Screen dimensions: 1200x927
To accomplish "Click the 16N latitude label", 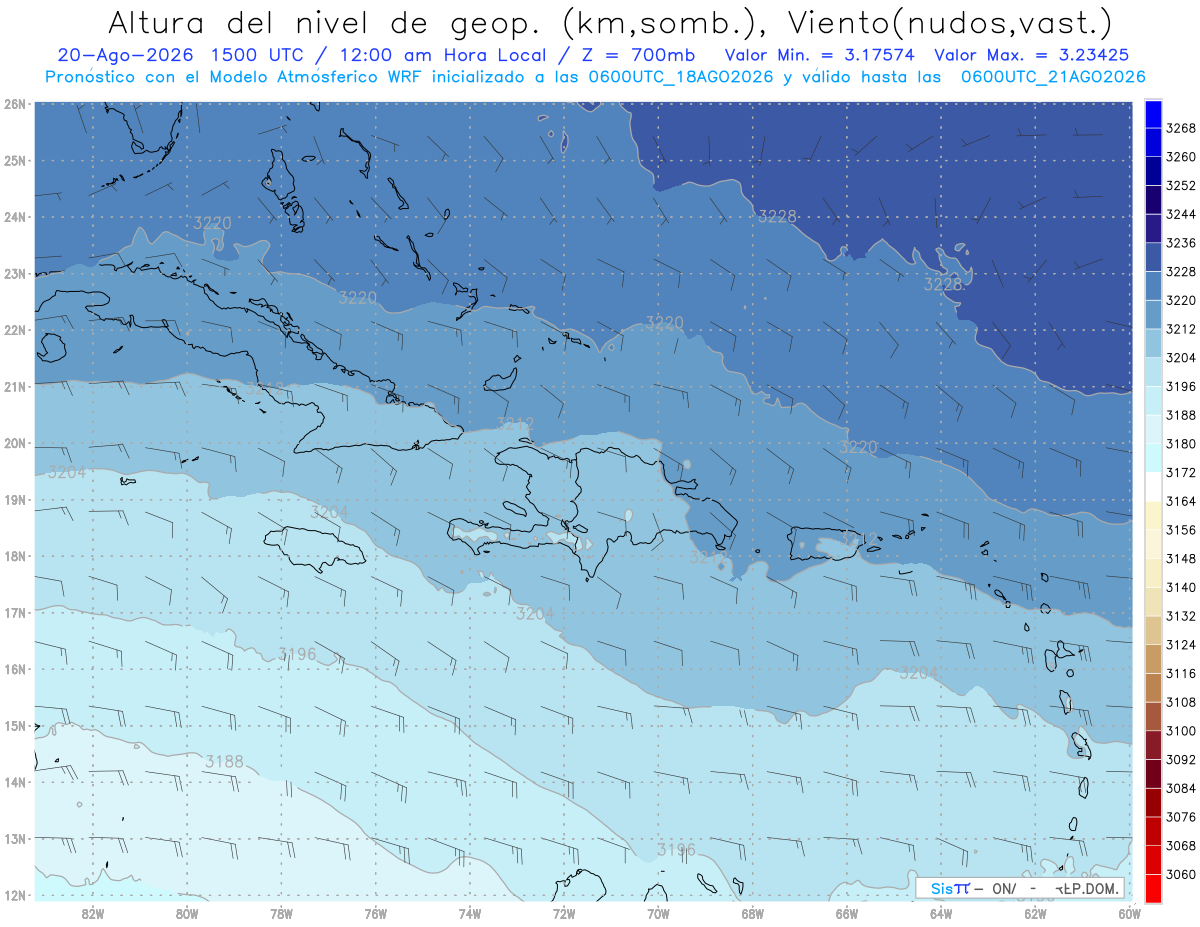I will [14, 669].
